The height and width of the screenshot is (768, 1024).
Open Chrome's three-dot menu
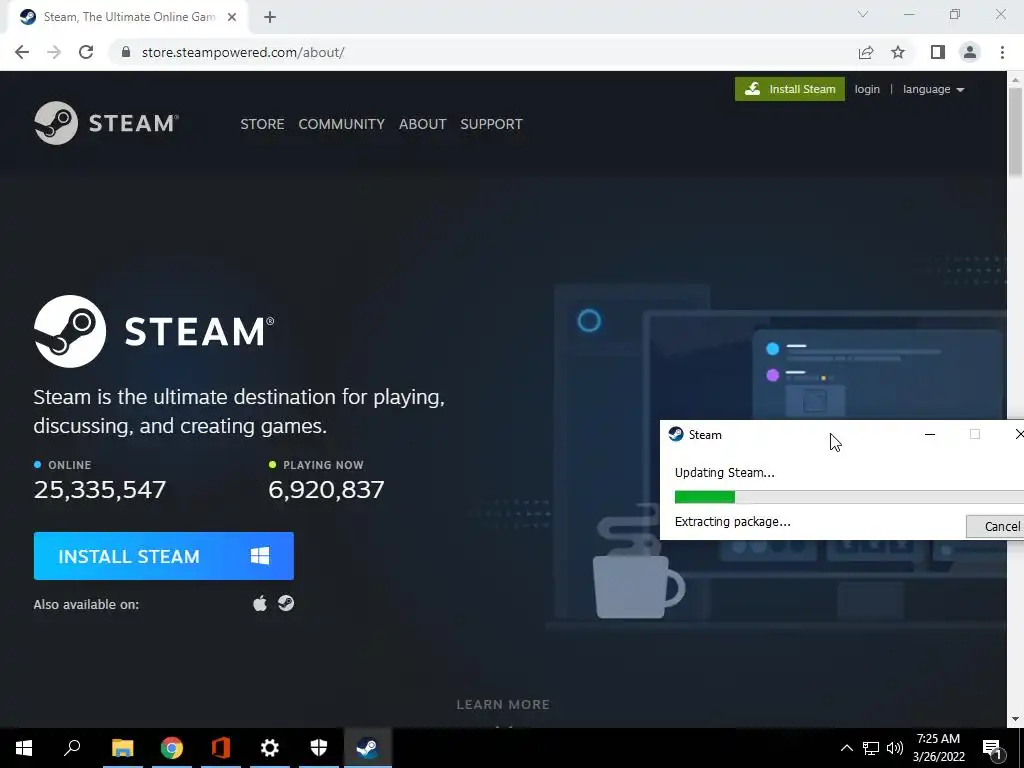(x=1002, y=52)
